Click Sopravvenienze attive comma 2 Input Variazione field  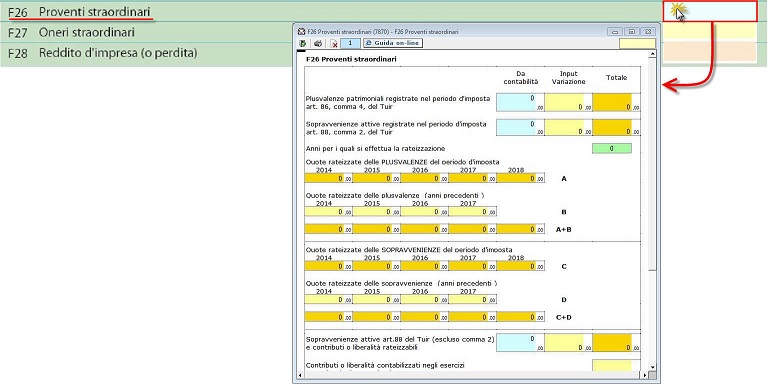point(568,127)
